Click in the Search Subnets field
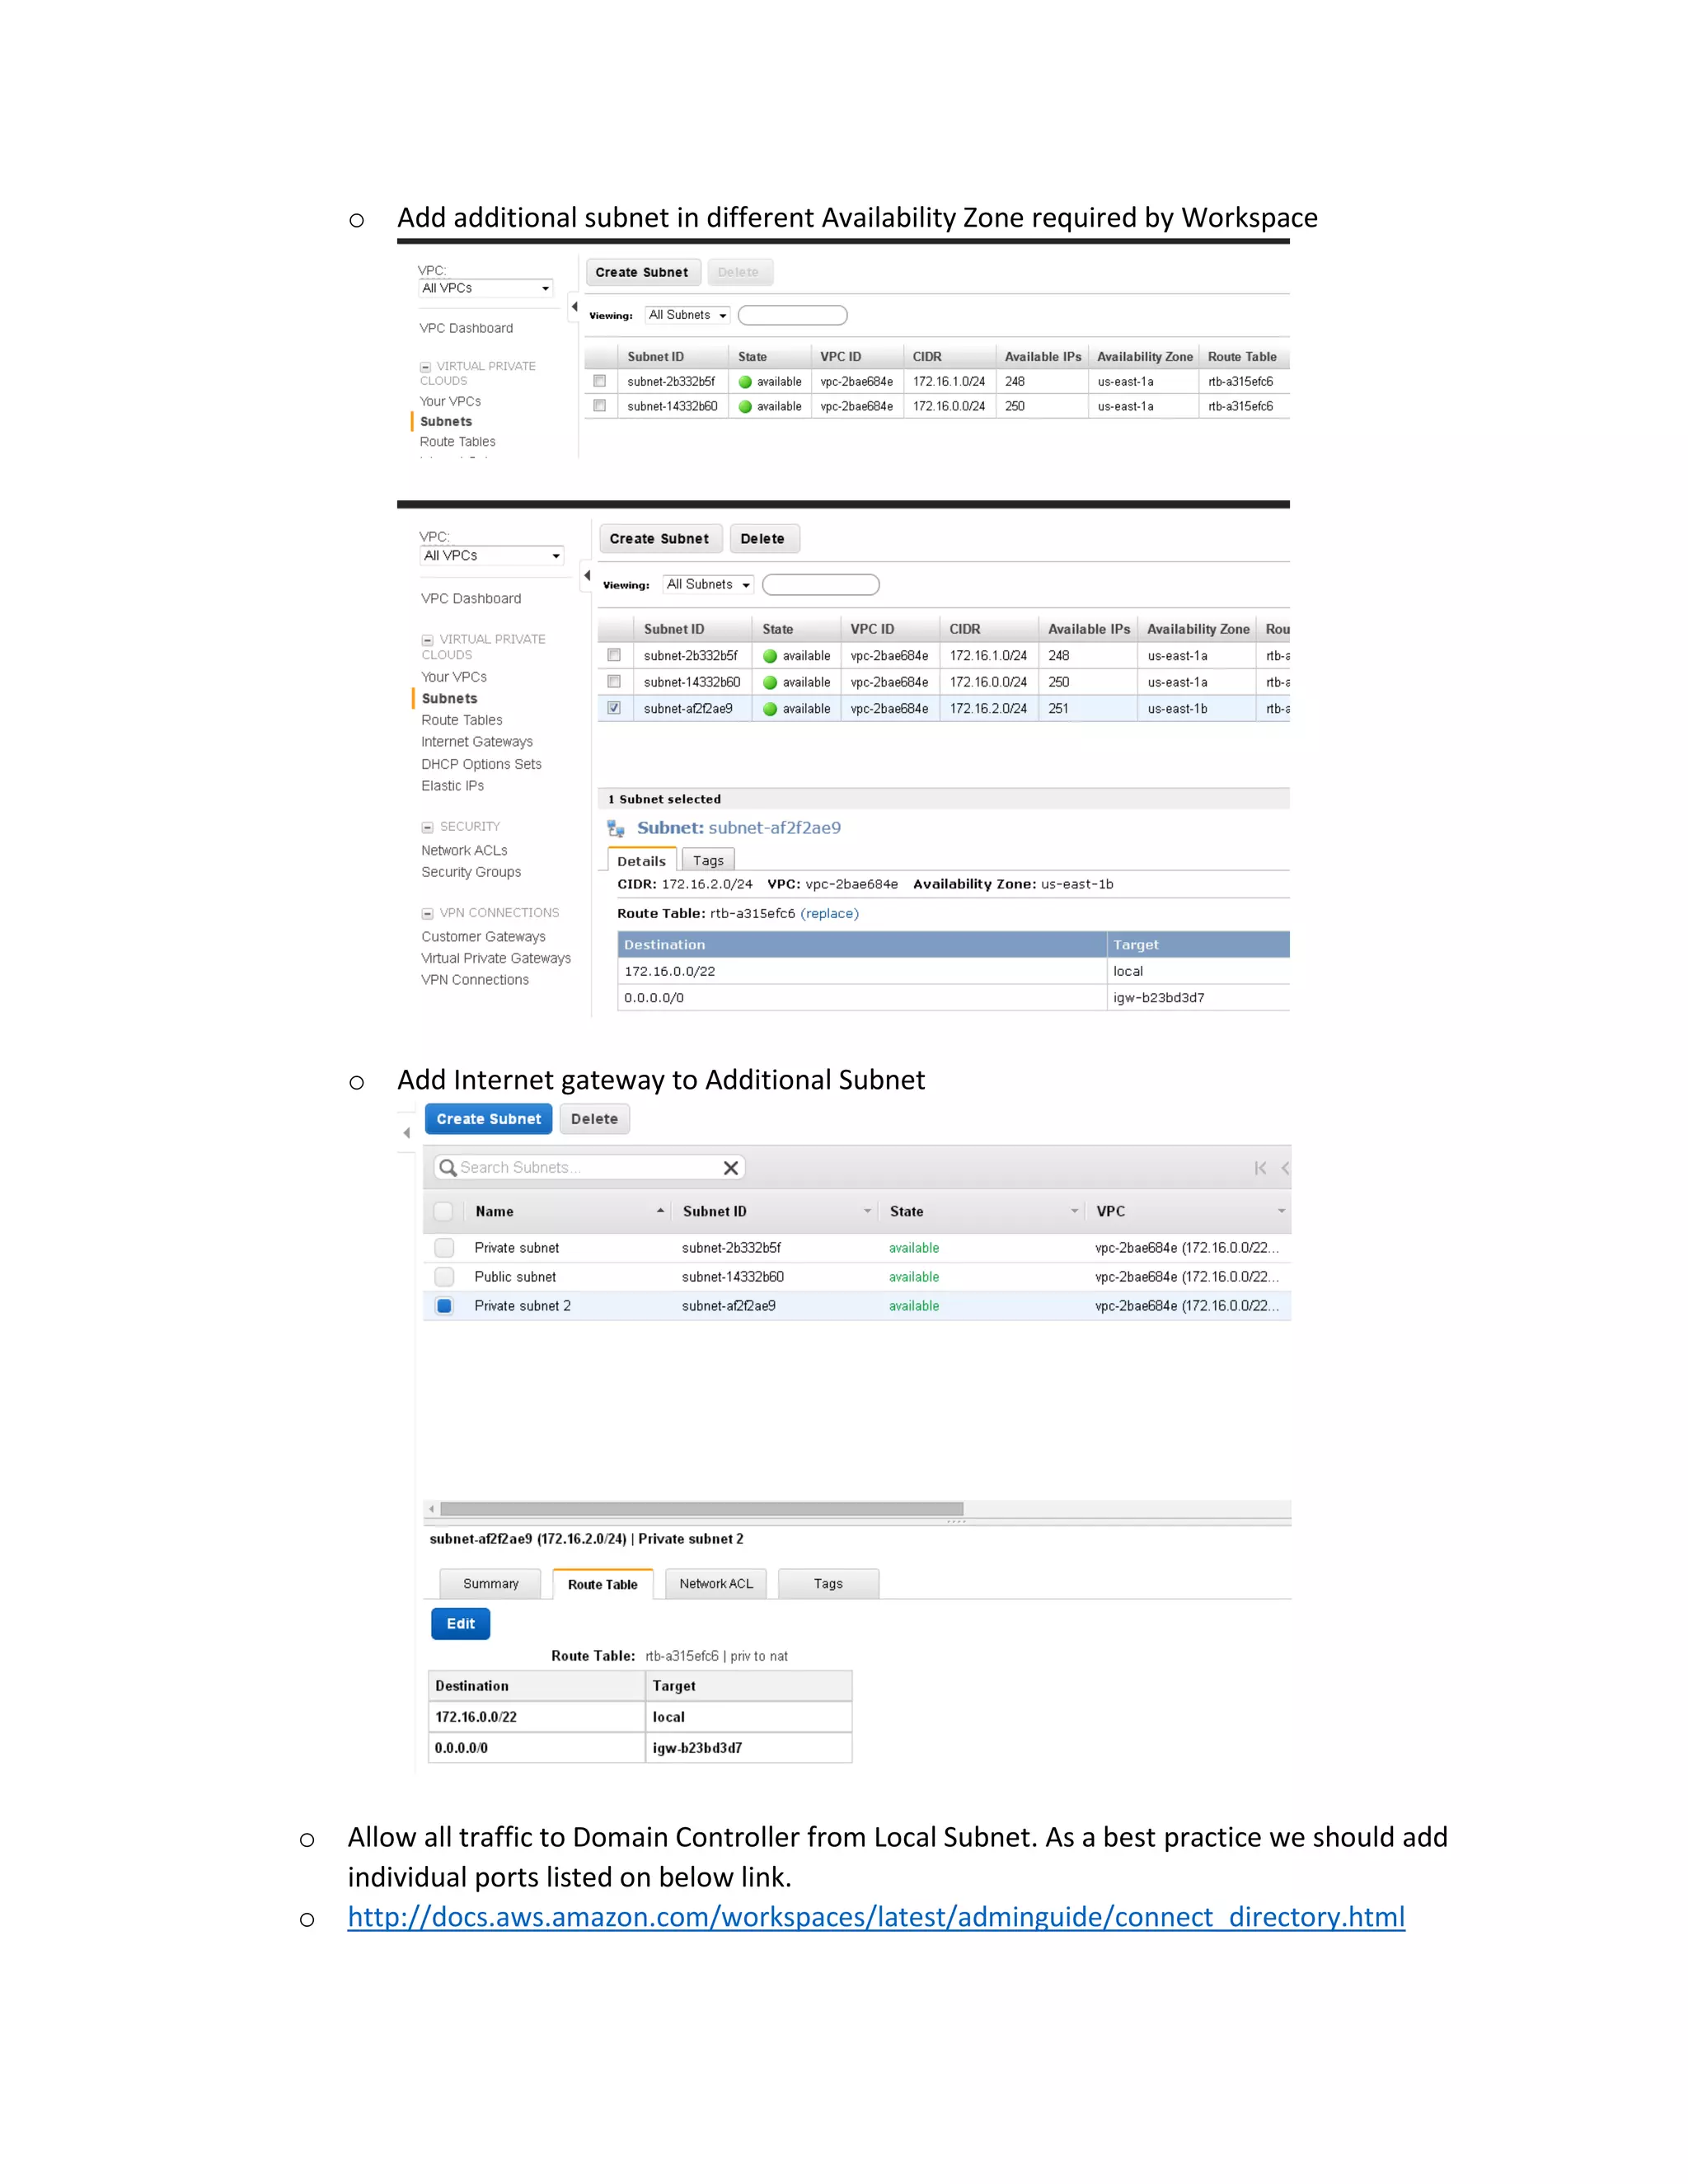The width and height of the screenshot is (1688, 2184). point(588,1167)
